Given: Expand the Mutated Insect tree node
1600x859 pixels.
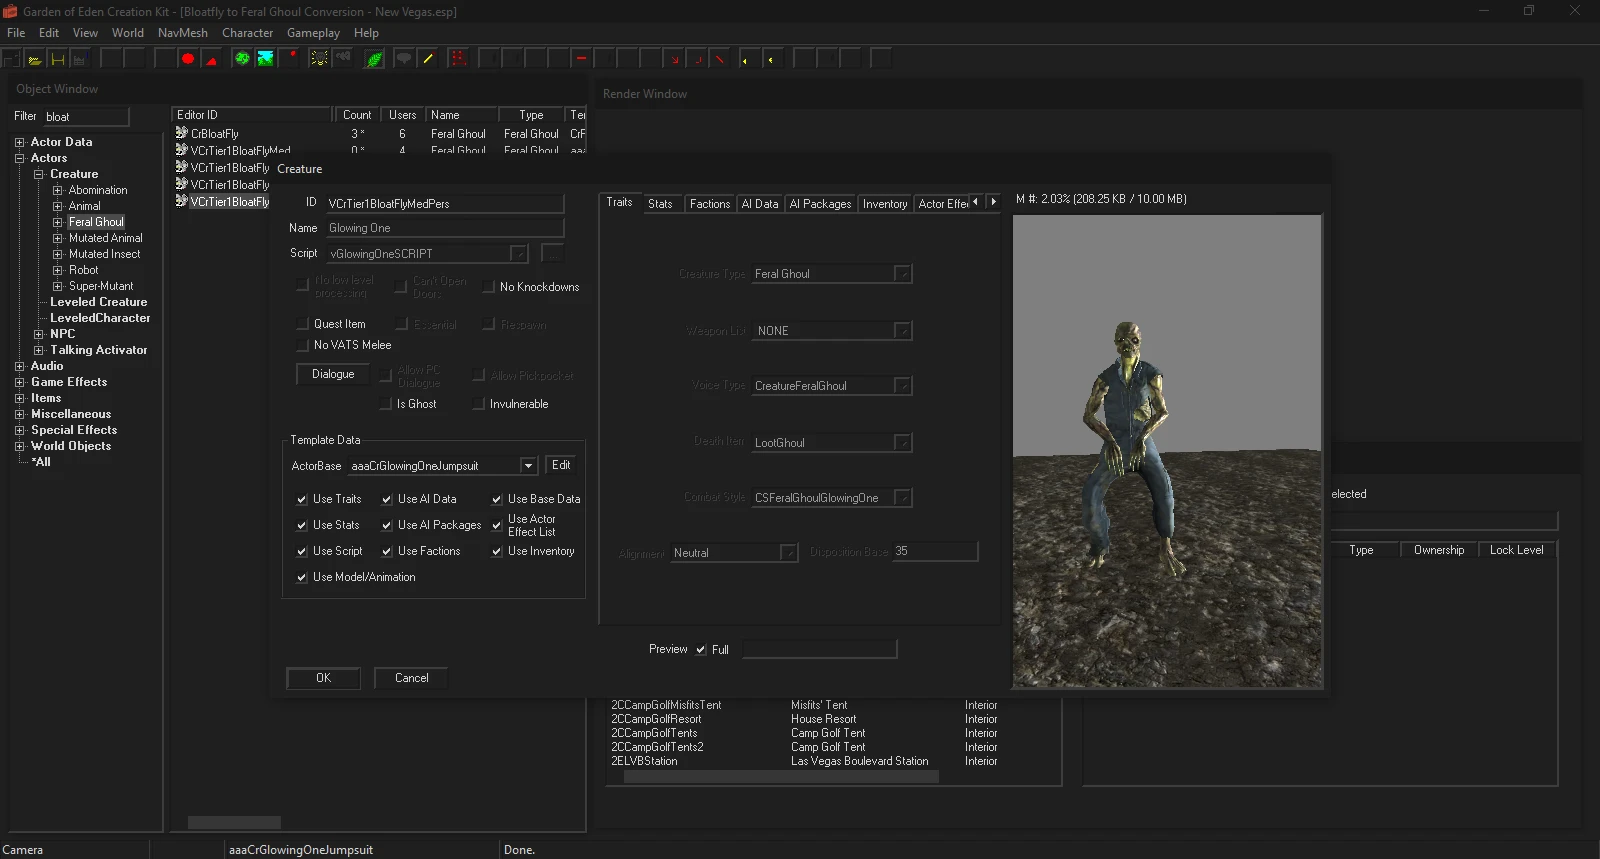Looking at the screenshot, I should tap(57, 254).
